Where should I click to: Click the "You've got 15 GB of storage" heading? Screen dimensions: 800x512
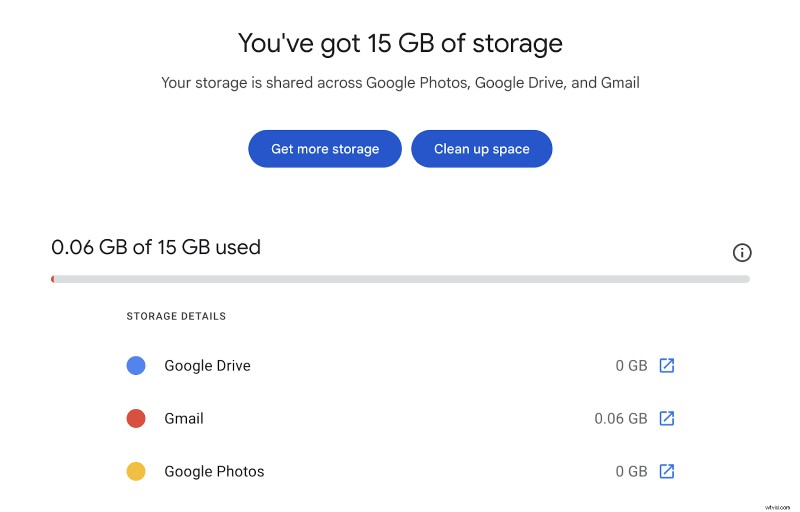point(400,43)
